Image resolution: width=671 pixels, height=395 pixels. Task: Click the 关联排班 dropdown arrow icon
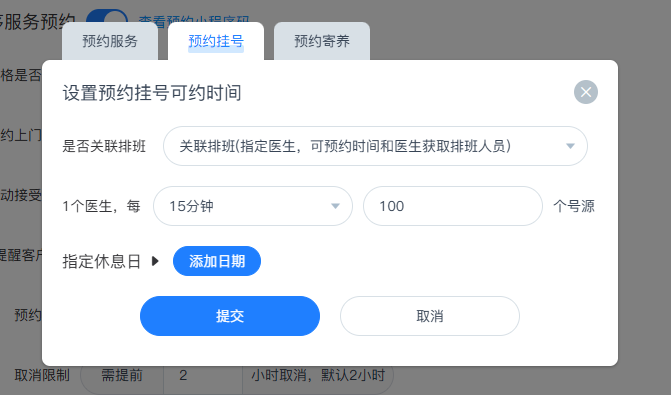click(570, 146)
